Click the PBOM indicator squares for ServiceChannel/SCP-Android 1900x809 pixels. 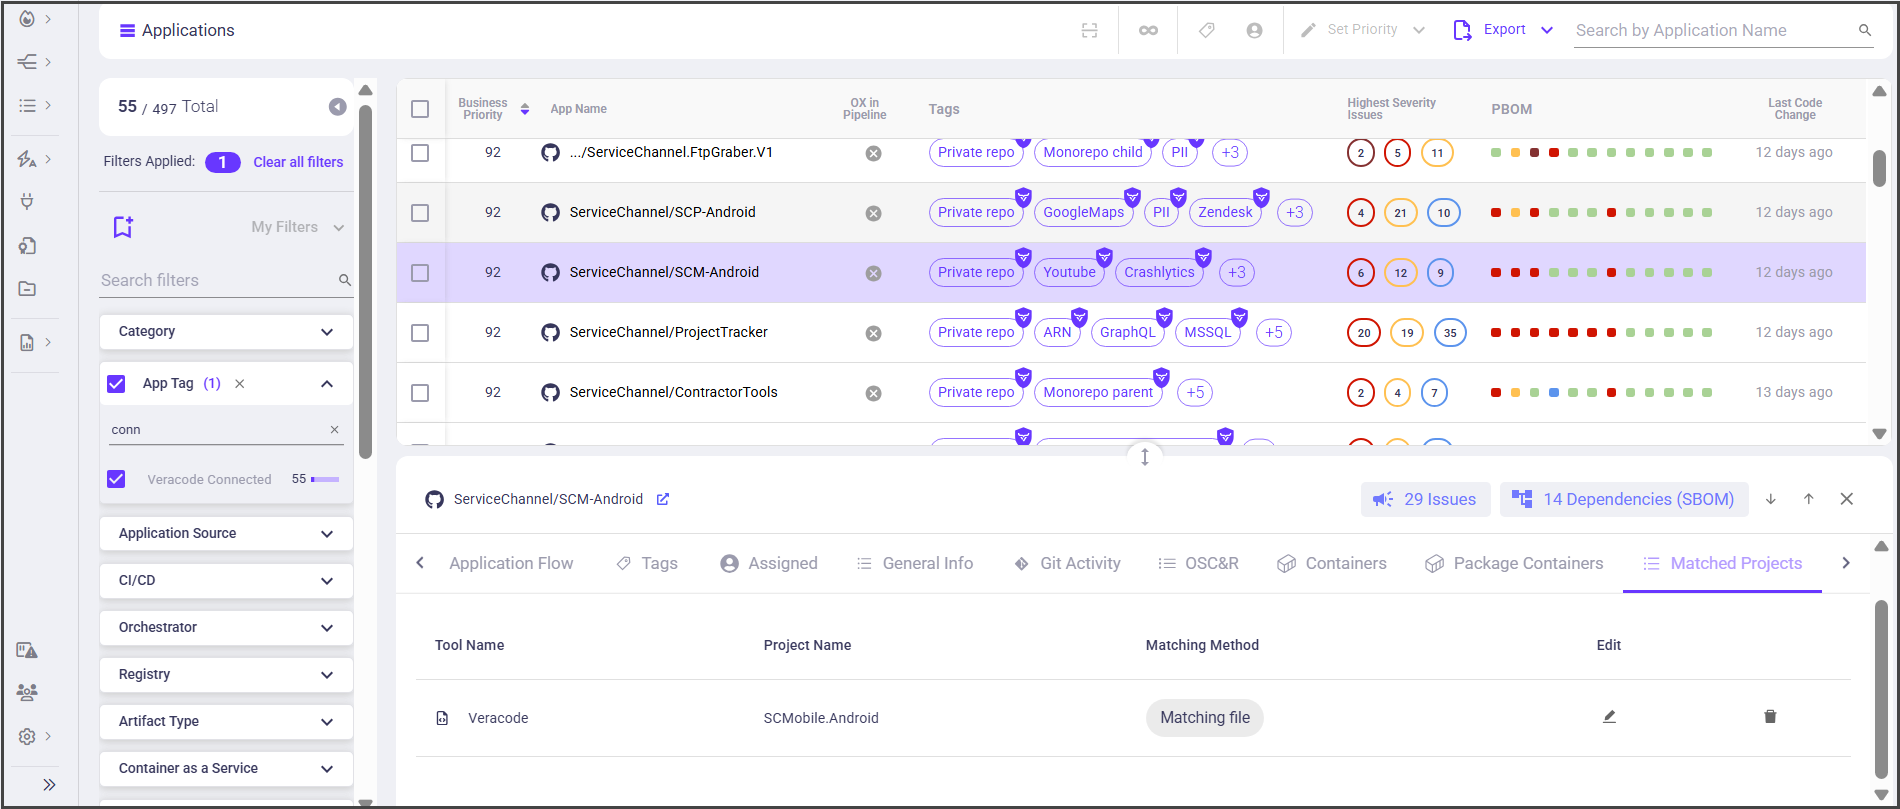(1601, 212)
